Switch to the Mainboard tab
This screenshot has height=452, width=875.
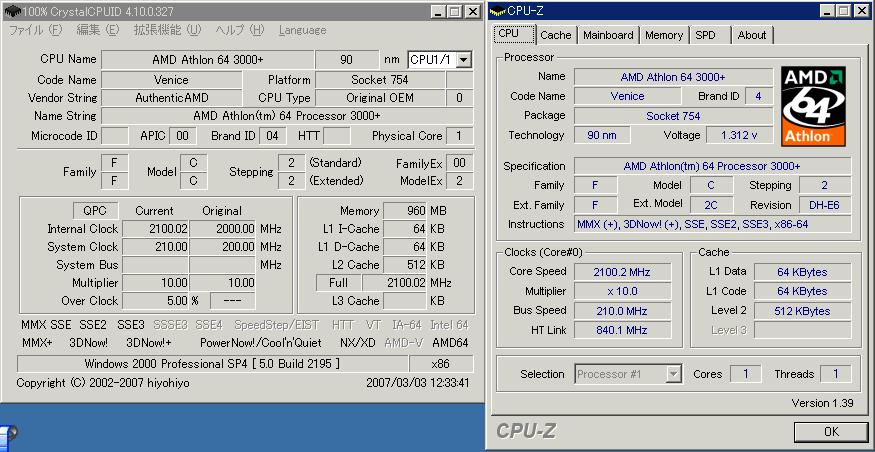[608, 35]
